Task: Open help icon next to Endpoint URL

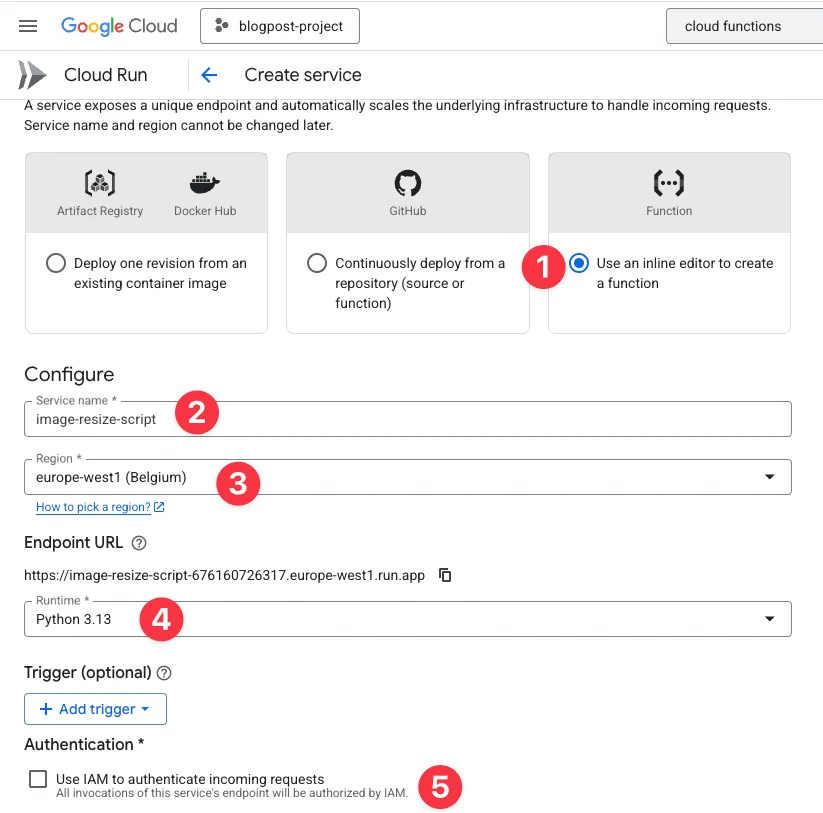Action: [139, 543]
